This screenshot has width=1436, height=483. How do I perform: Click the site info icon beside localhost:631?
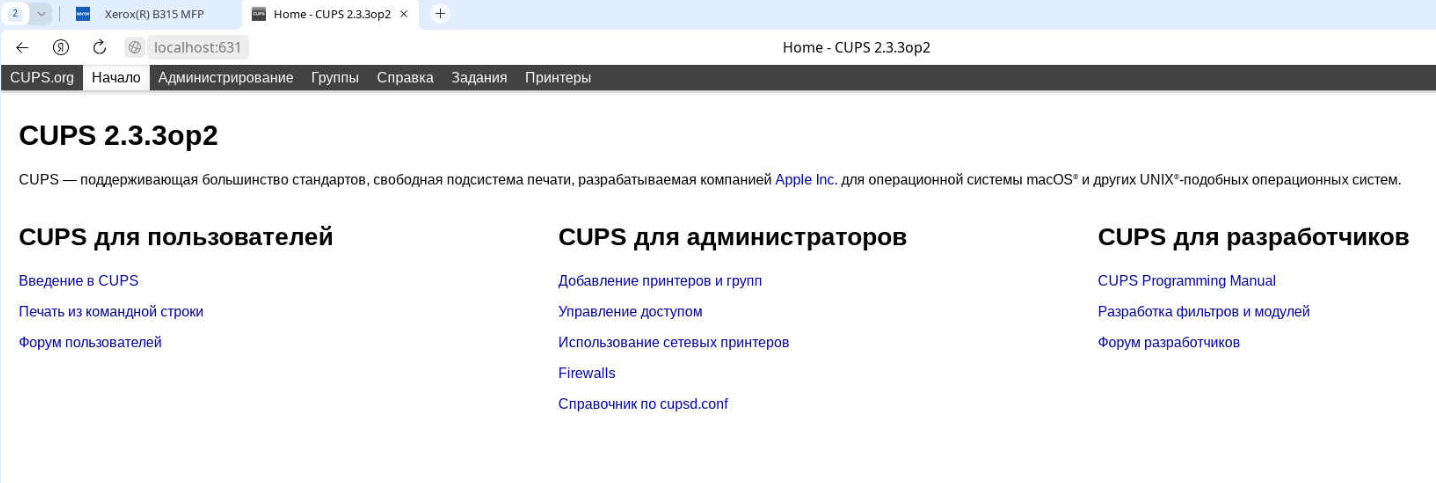coord(135,47)
